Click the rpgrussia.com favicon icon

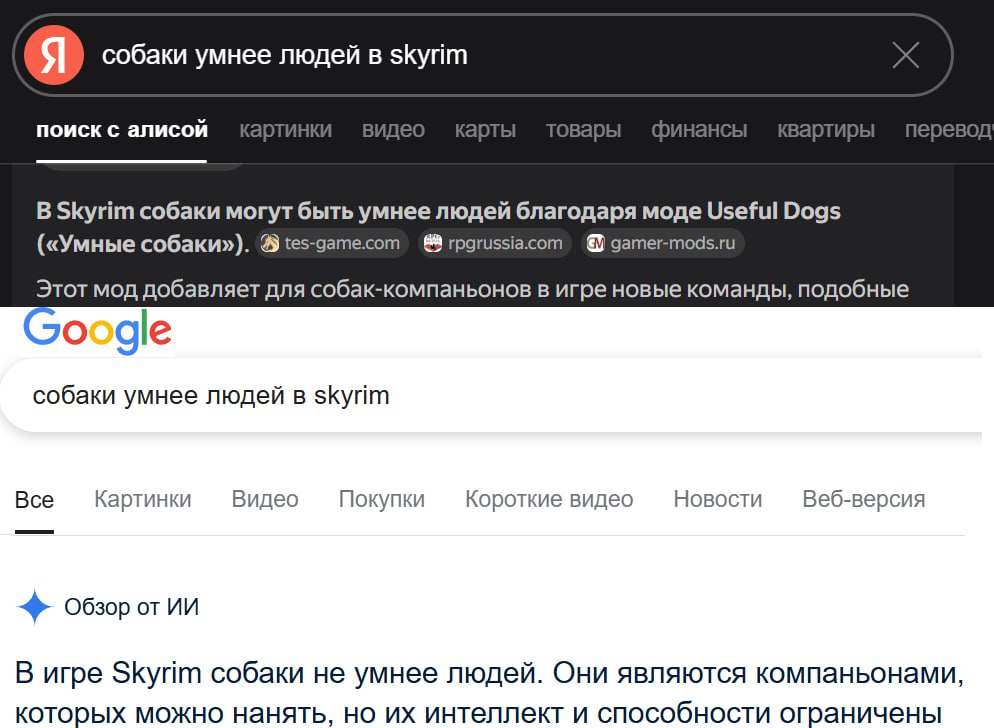coord(433,243)
